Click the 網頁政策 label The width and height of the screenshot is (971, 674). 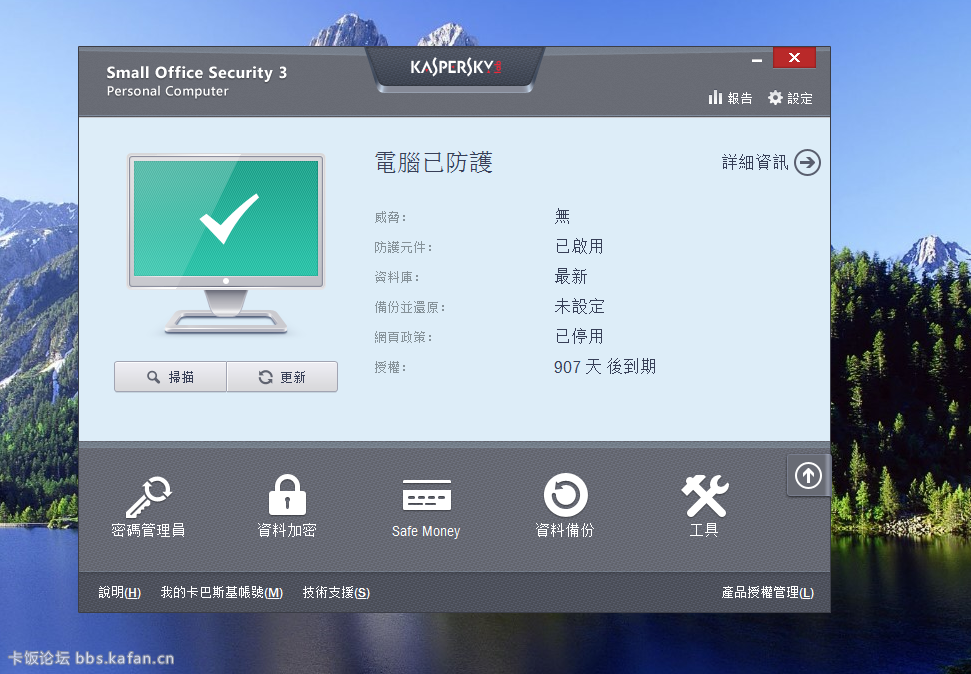(x=403, y=337)
